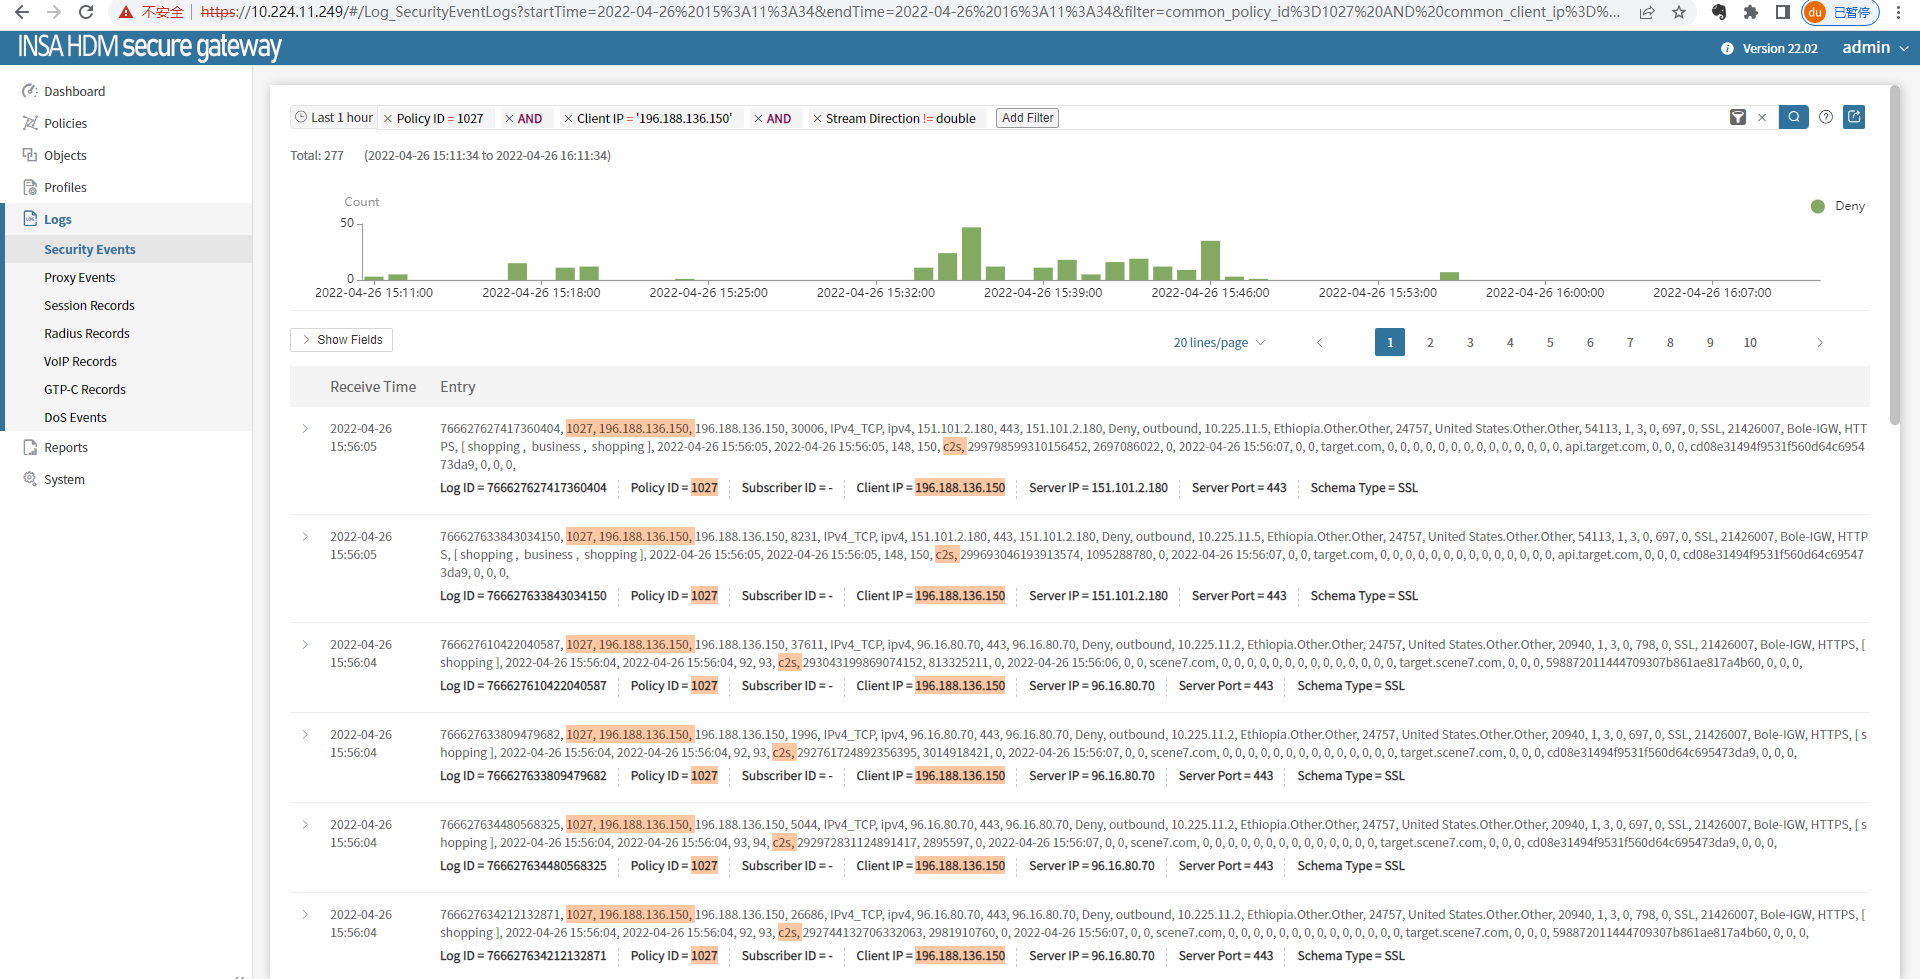Open the help question mark icon
Screen dimensions: 1920x979
point(1826,118)
